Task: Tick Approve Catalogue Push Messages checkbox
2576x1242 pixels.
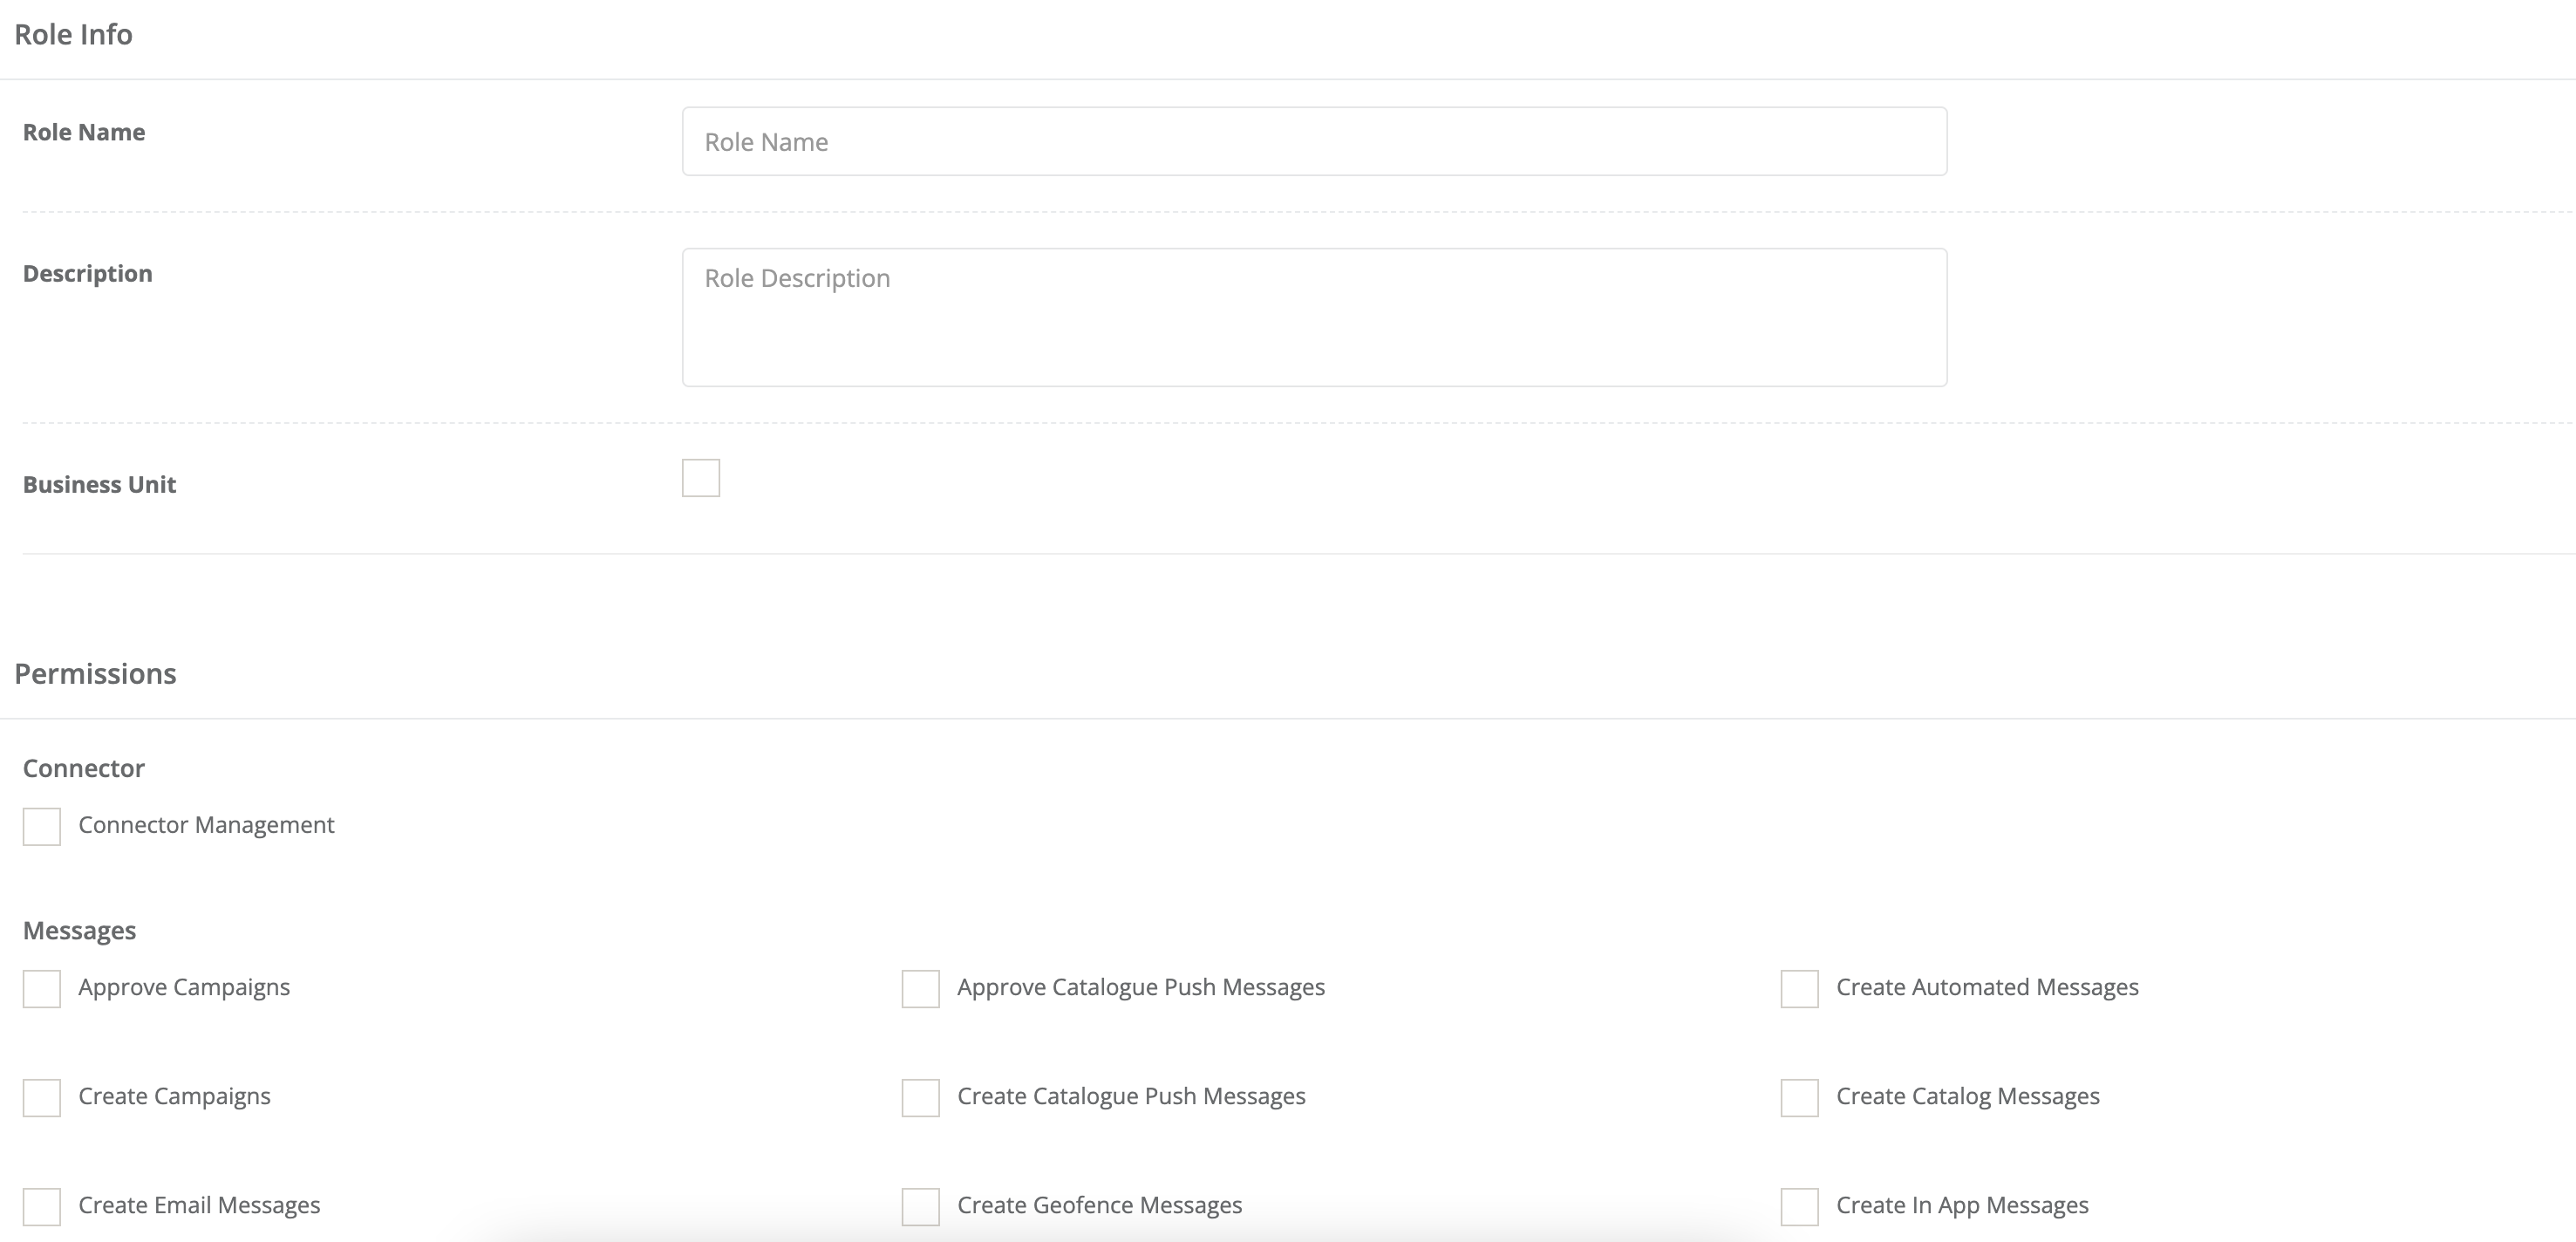Action: tap(920, 988)
